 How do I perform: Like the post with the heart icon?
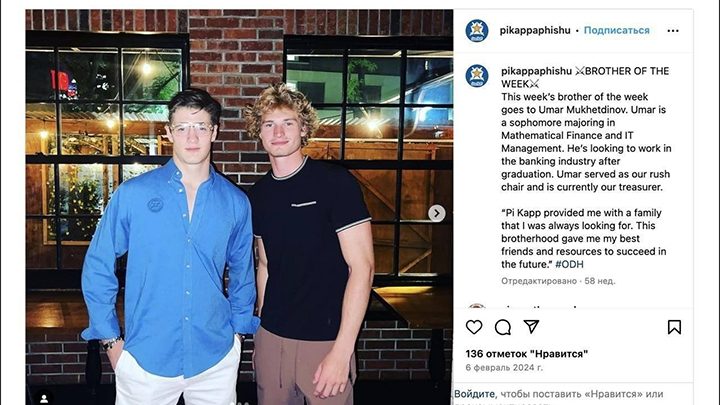474,327
